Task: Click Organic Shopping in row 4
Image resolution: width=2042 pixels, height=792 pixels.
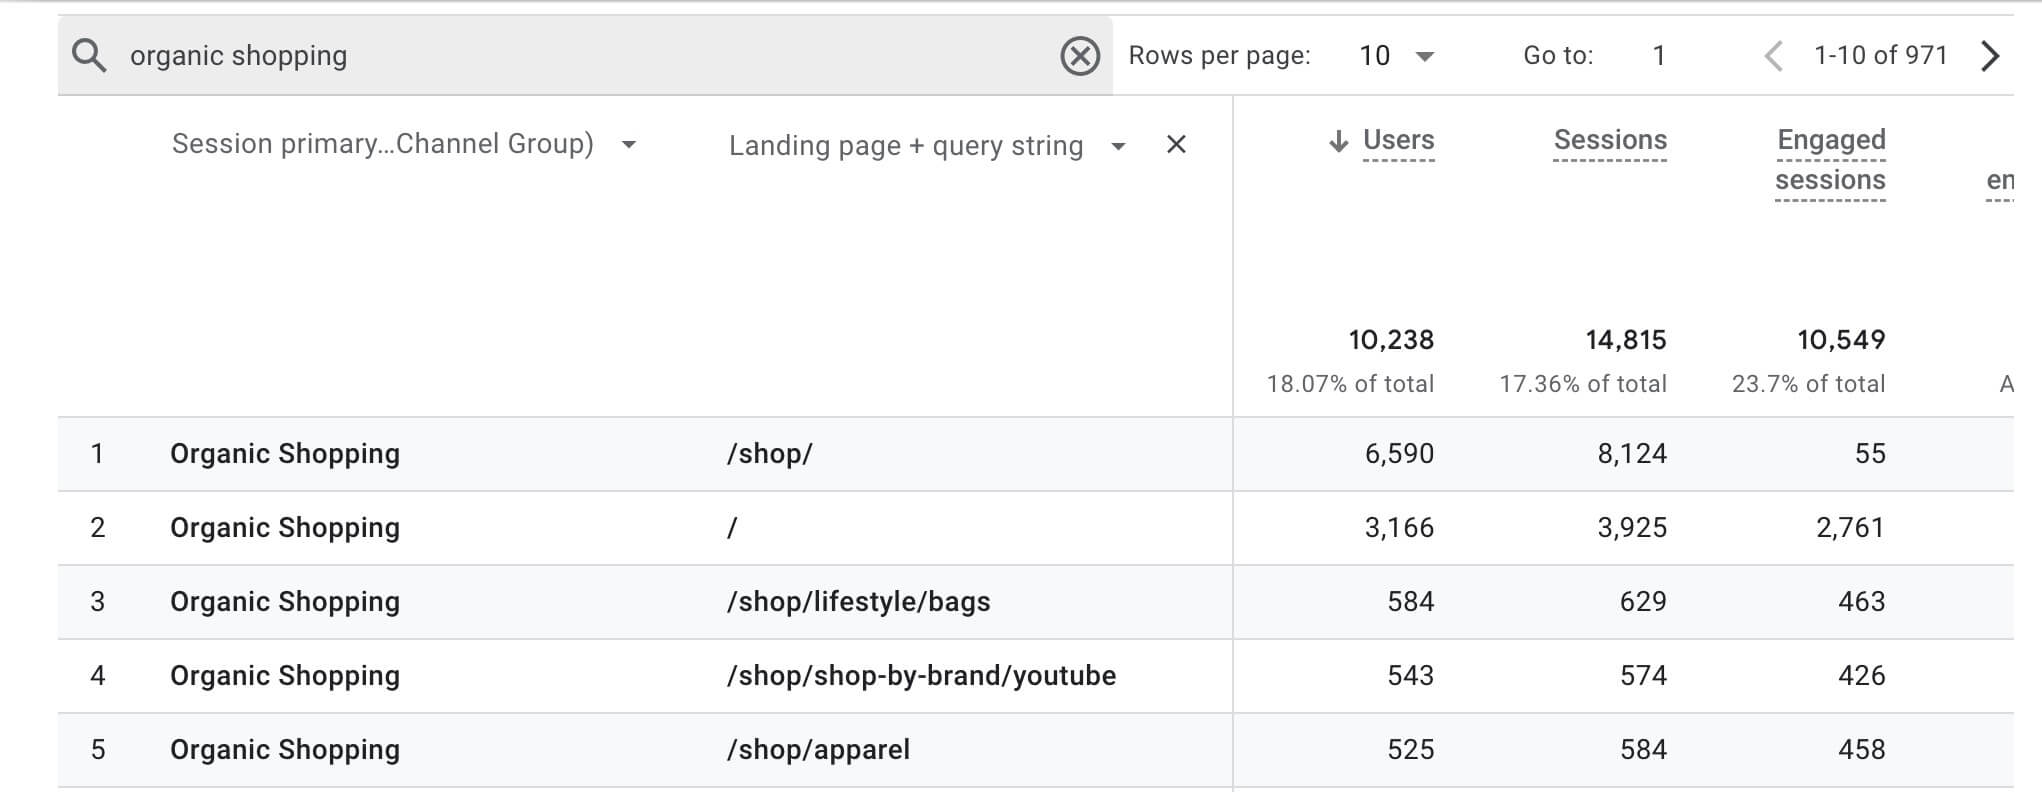Action: 285,676
